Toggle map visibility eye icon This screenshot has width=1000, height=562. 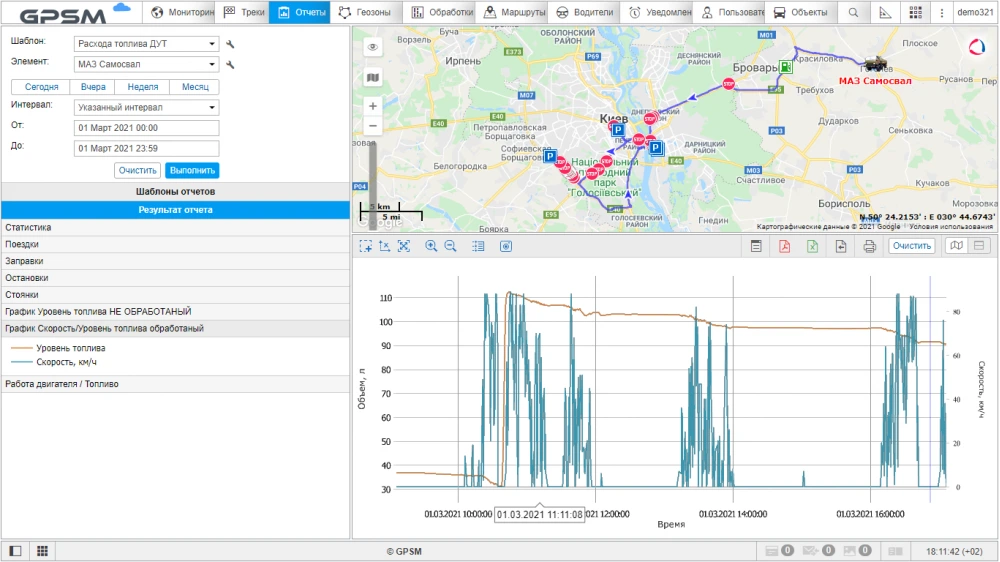pyautogui.click(x=373, y=47)
